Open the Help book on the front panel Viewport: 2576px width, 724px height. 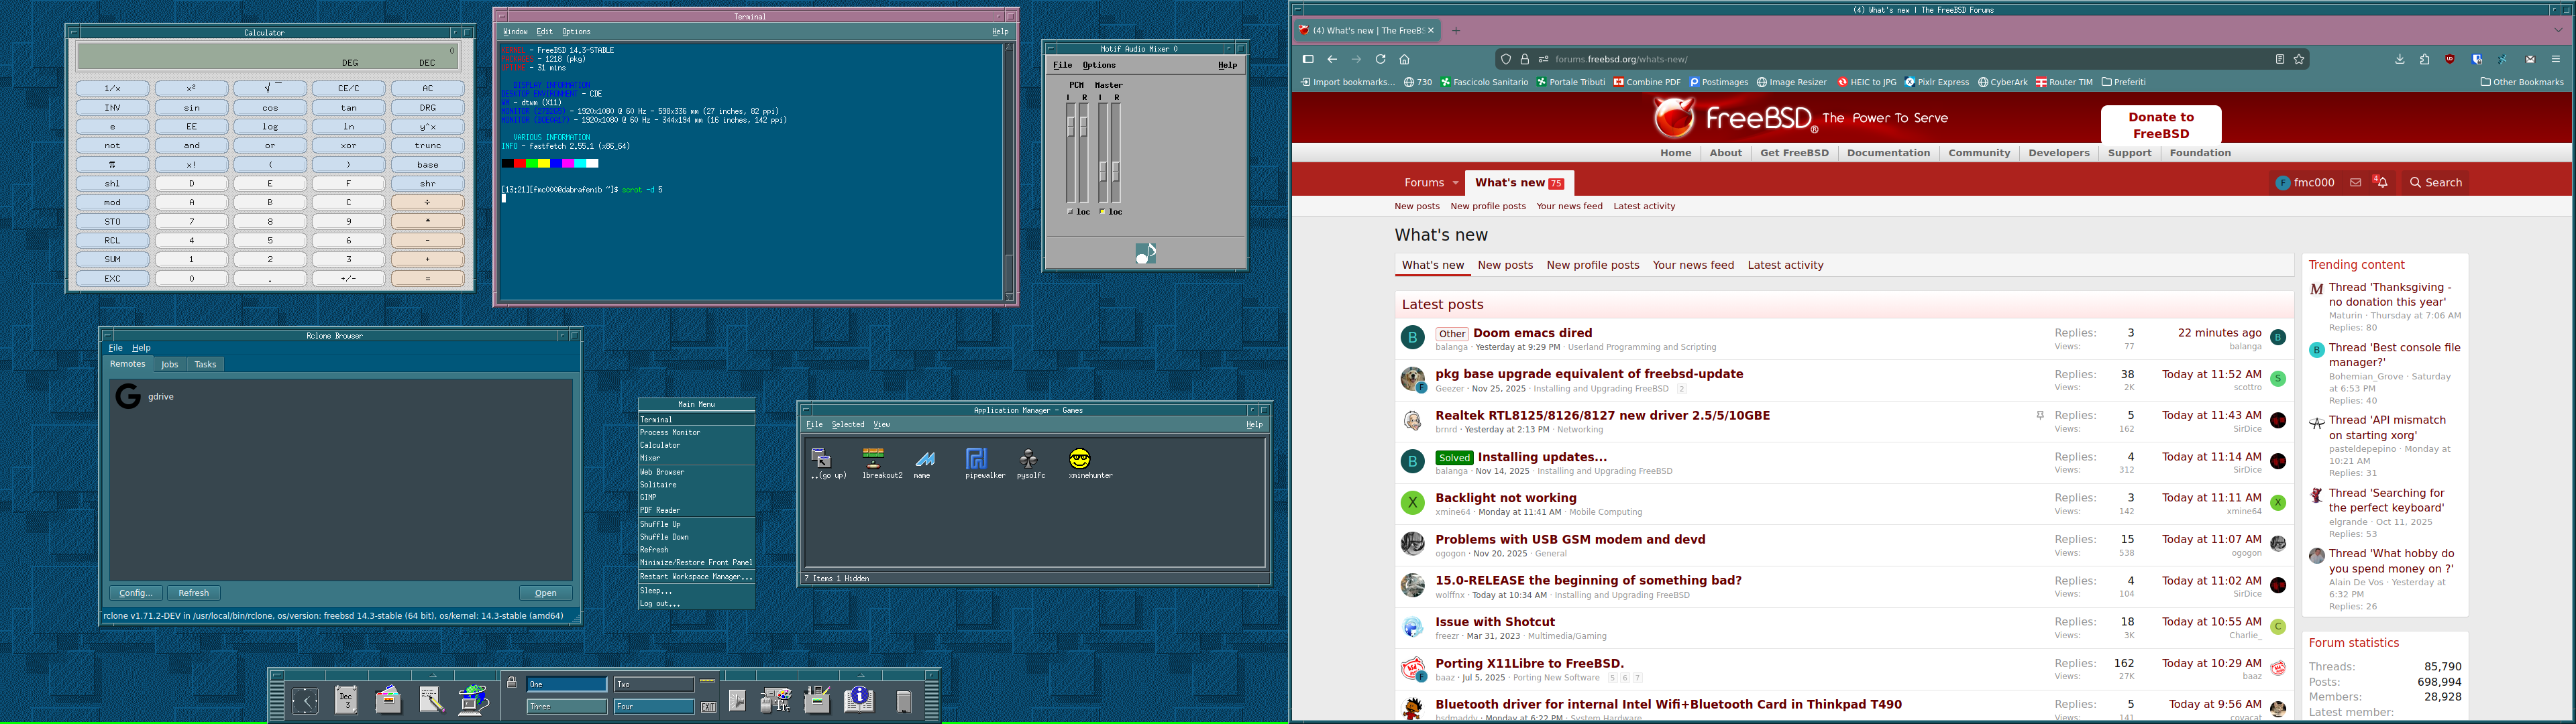858,700
